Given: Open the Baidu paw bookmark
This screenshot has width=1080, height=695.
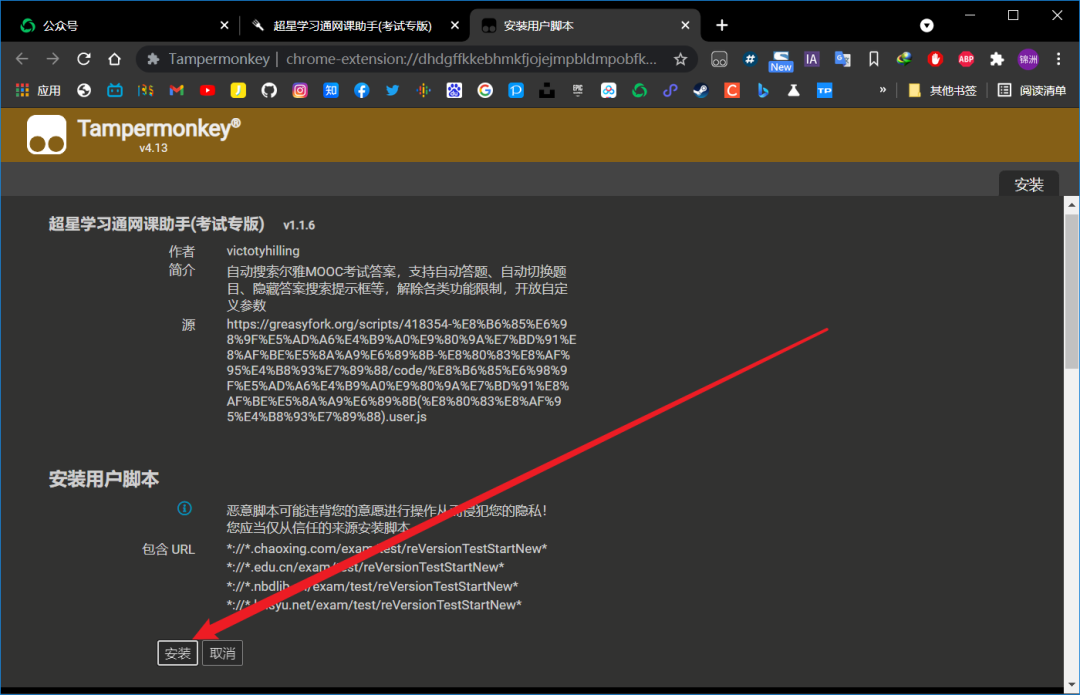Looking at the screenshot, I should pos(454,90).
